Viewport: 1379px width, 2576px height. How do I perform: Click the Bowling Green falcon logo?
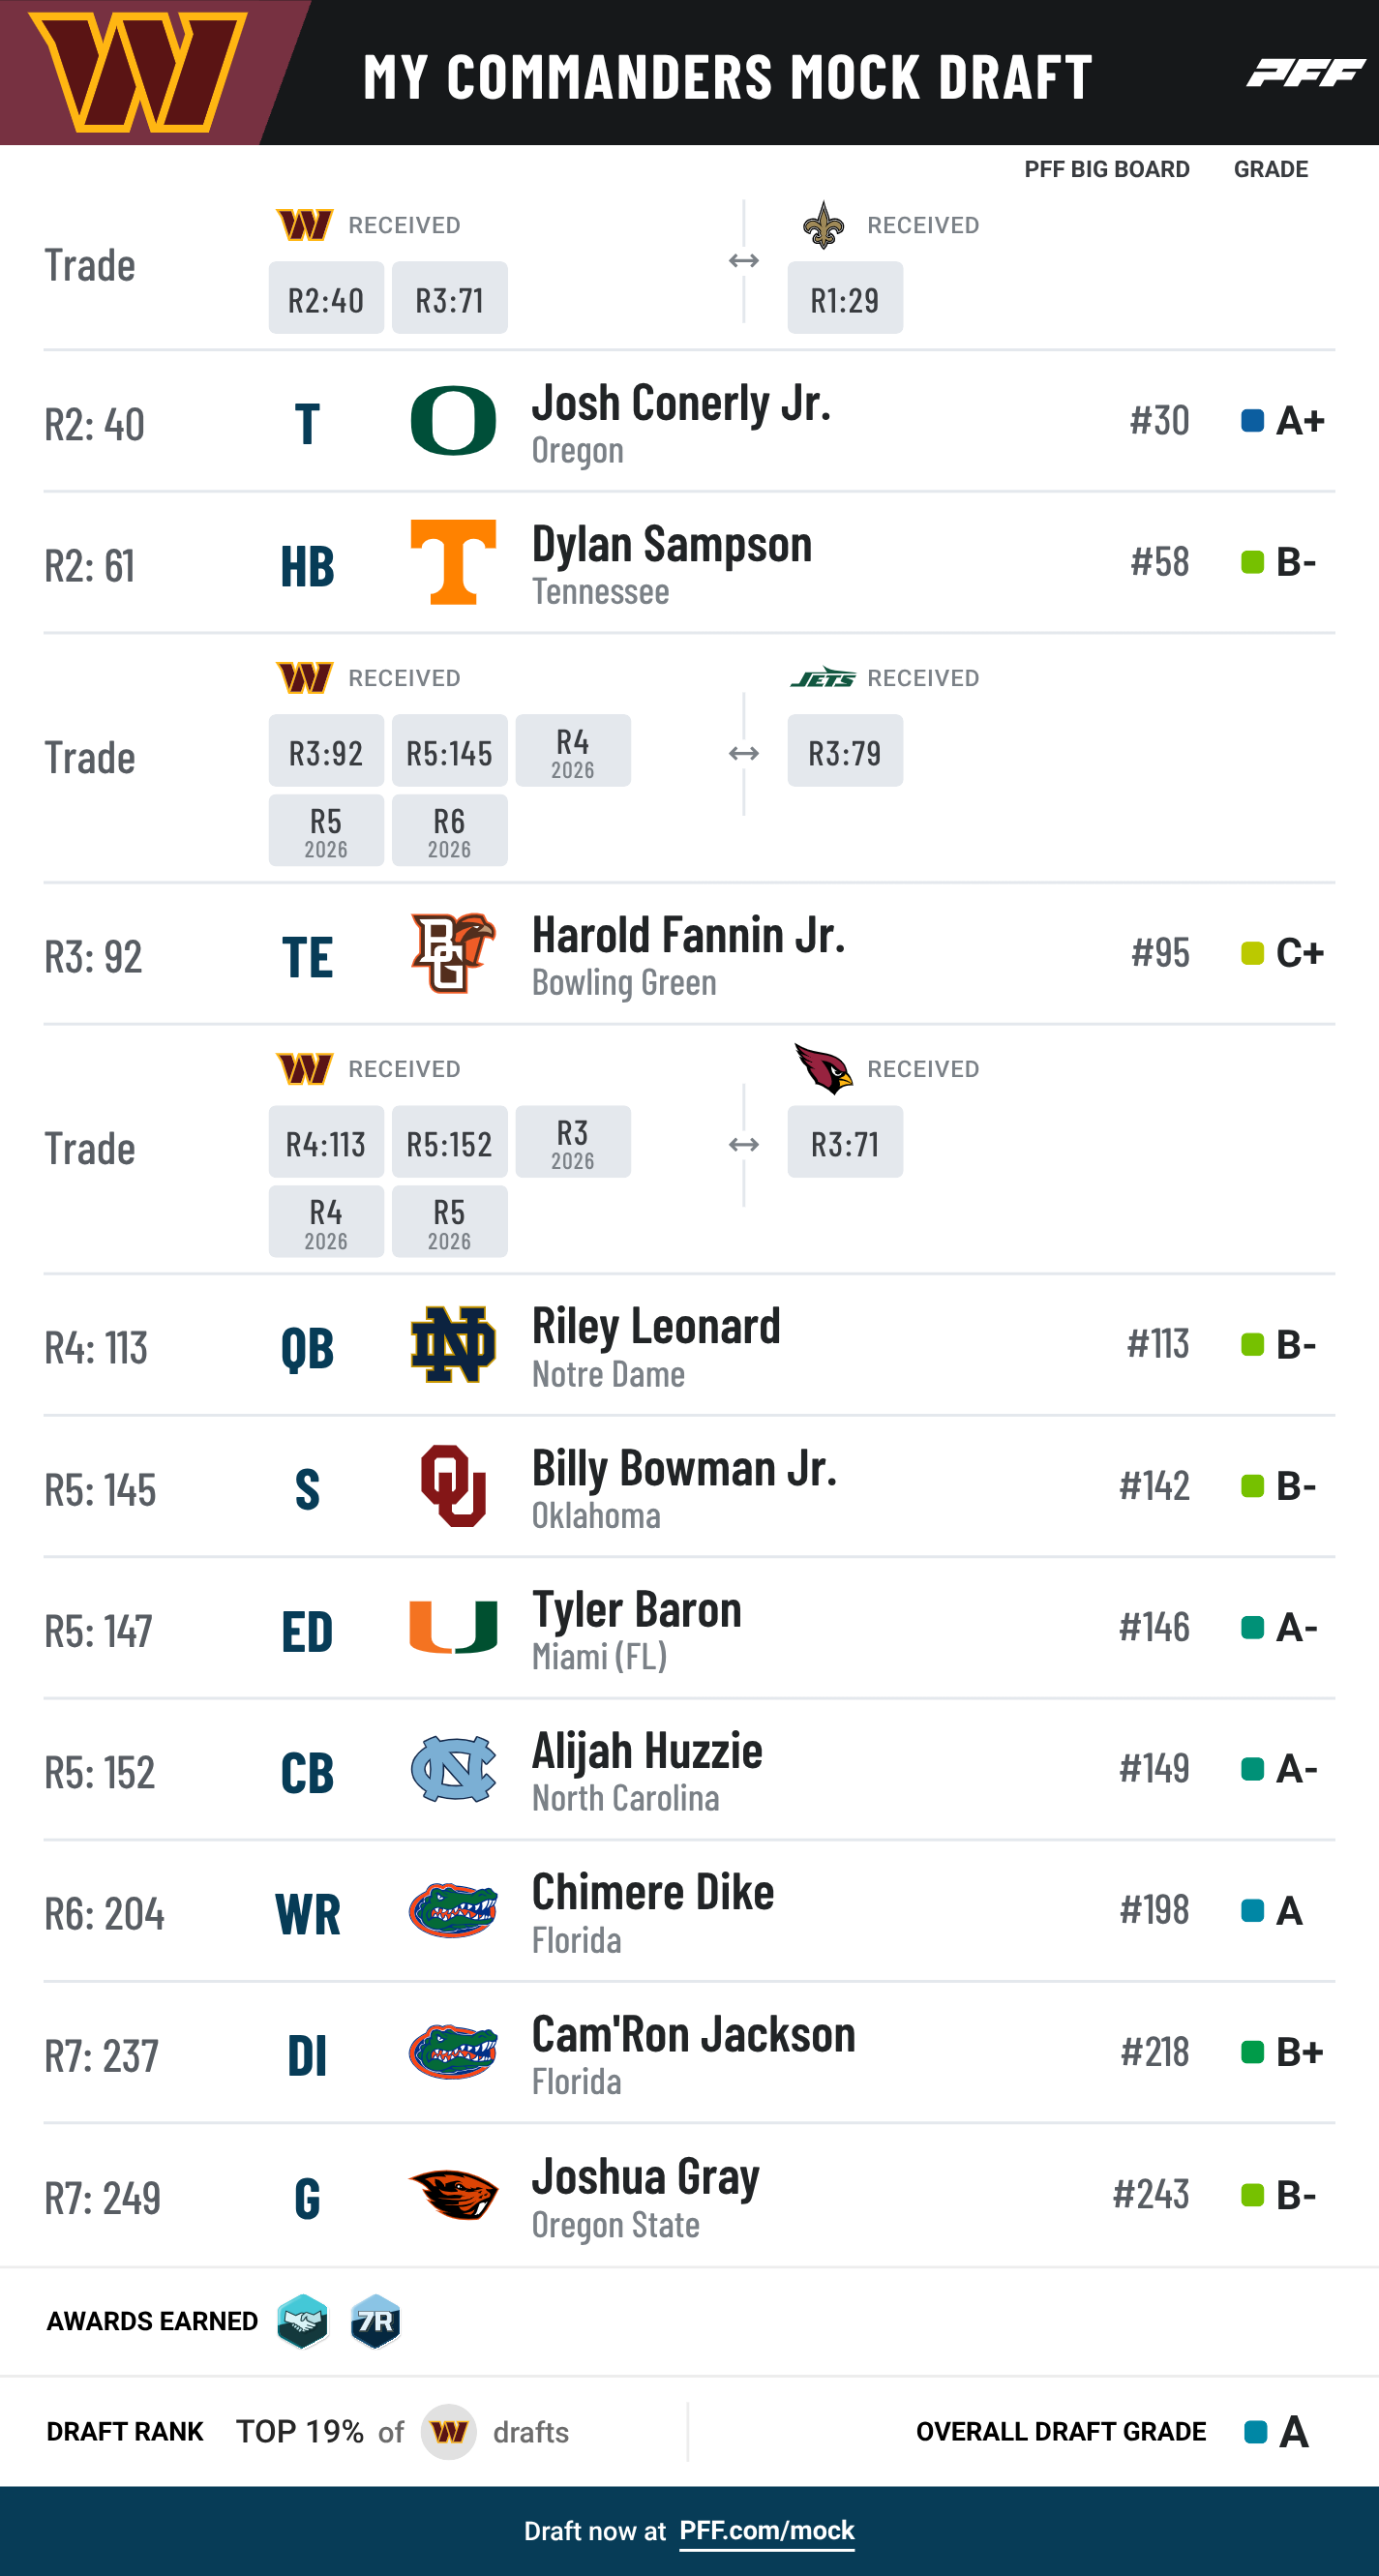pos(453,953)
